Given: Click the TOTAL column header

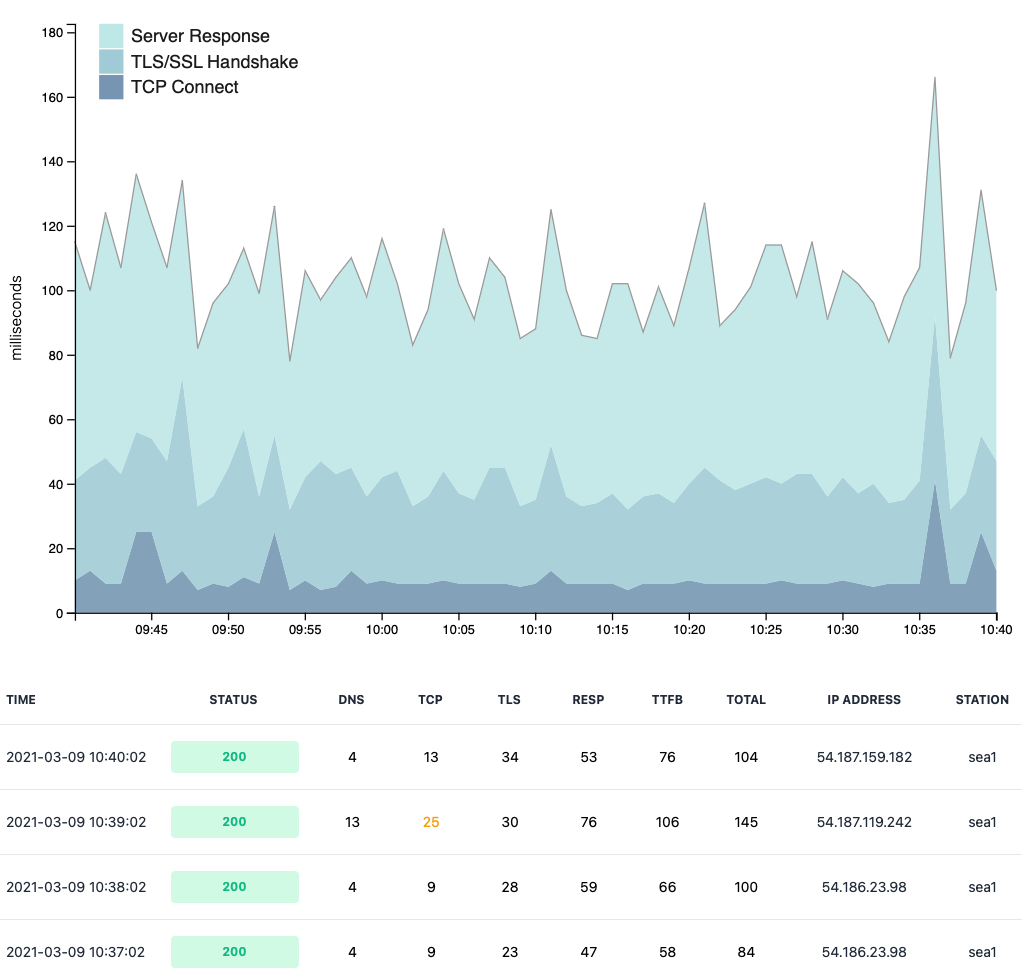Looking at the screenshot, I should click(x=746, y=700).
